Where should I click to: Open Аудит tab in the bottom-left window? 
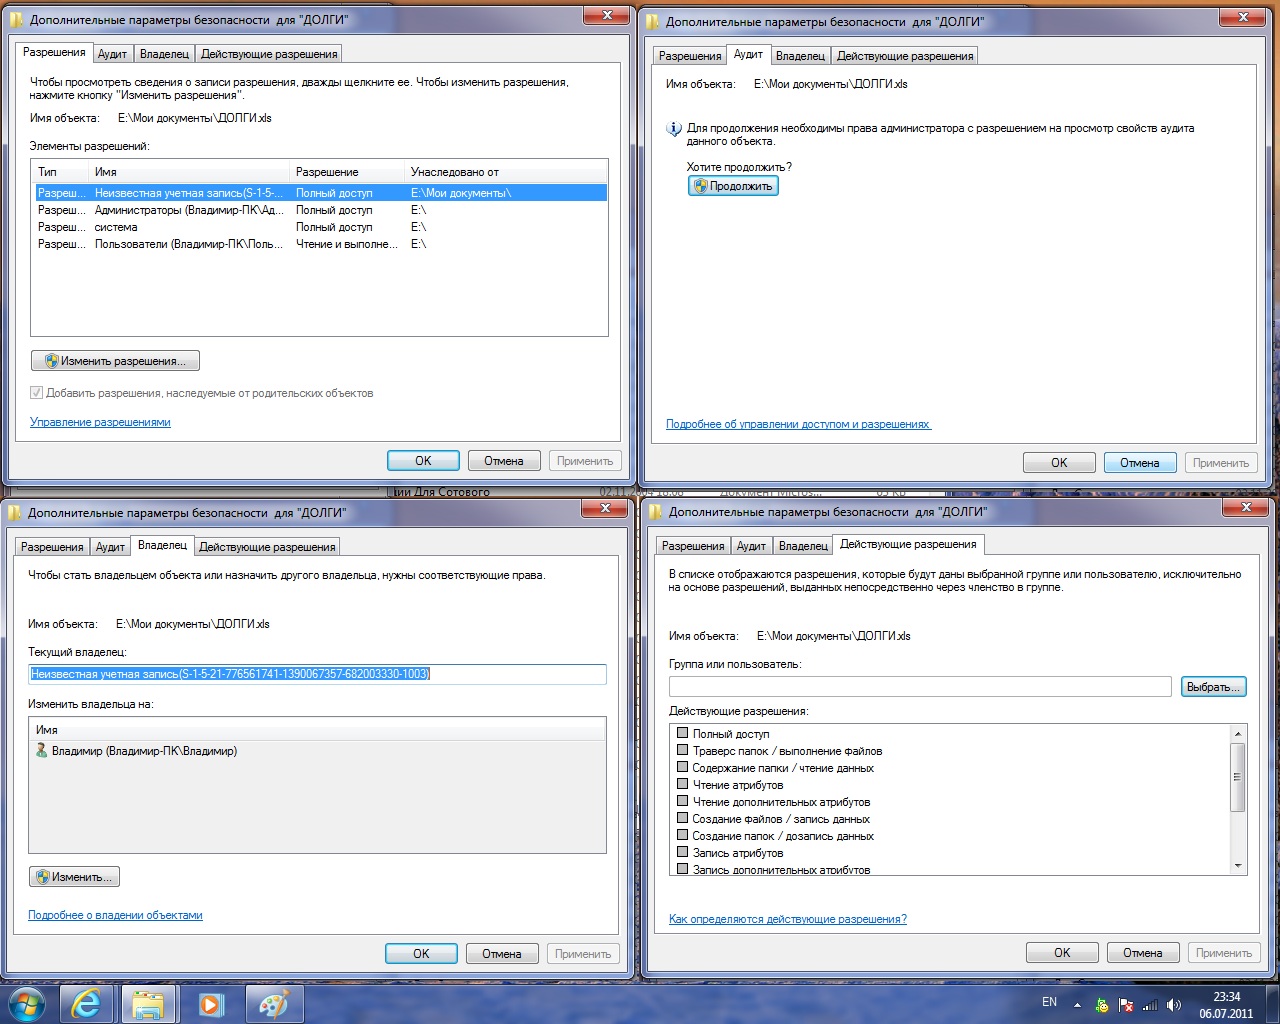110,547
